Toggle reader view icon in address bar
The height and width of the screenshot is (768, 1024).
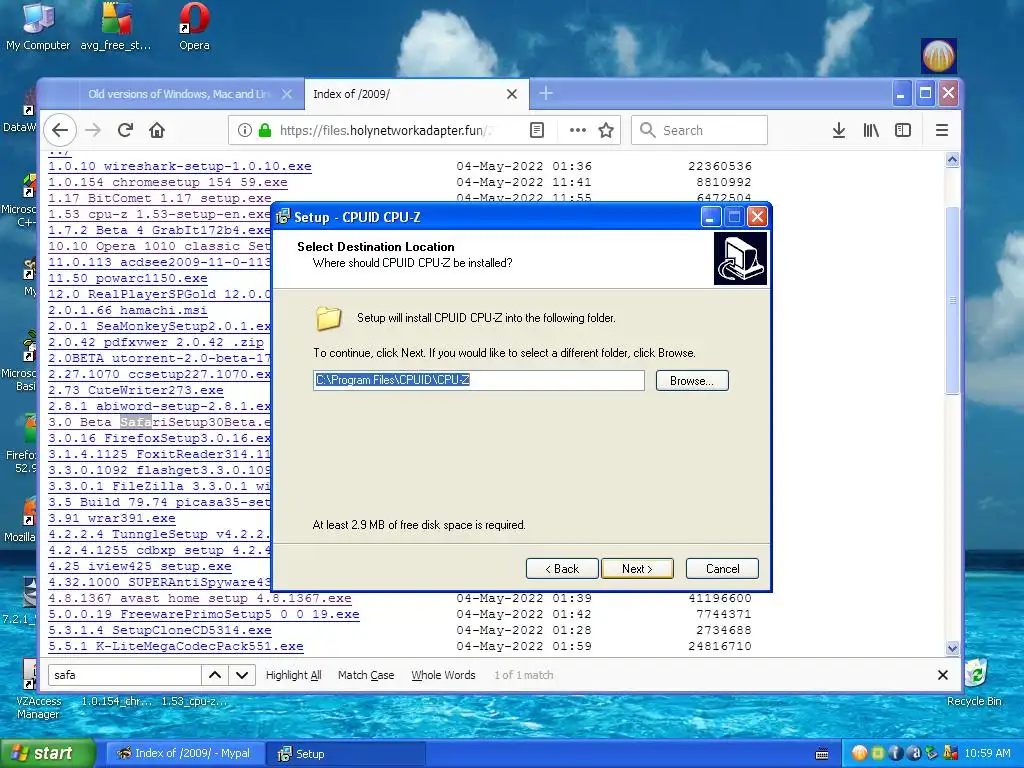tap(537, 130)
